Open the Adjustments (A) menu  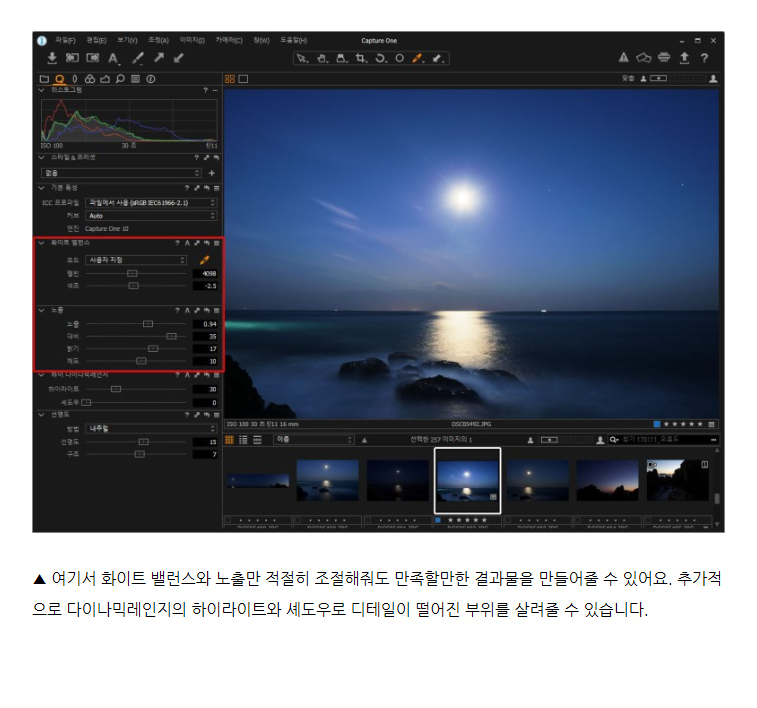(x=158, y=40)
